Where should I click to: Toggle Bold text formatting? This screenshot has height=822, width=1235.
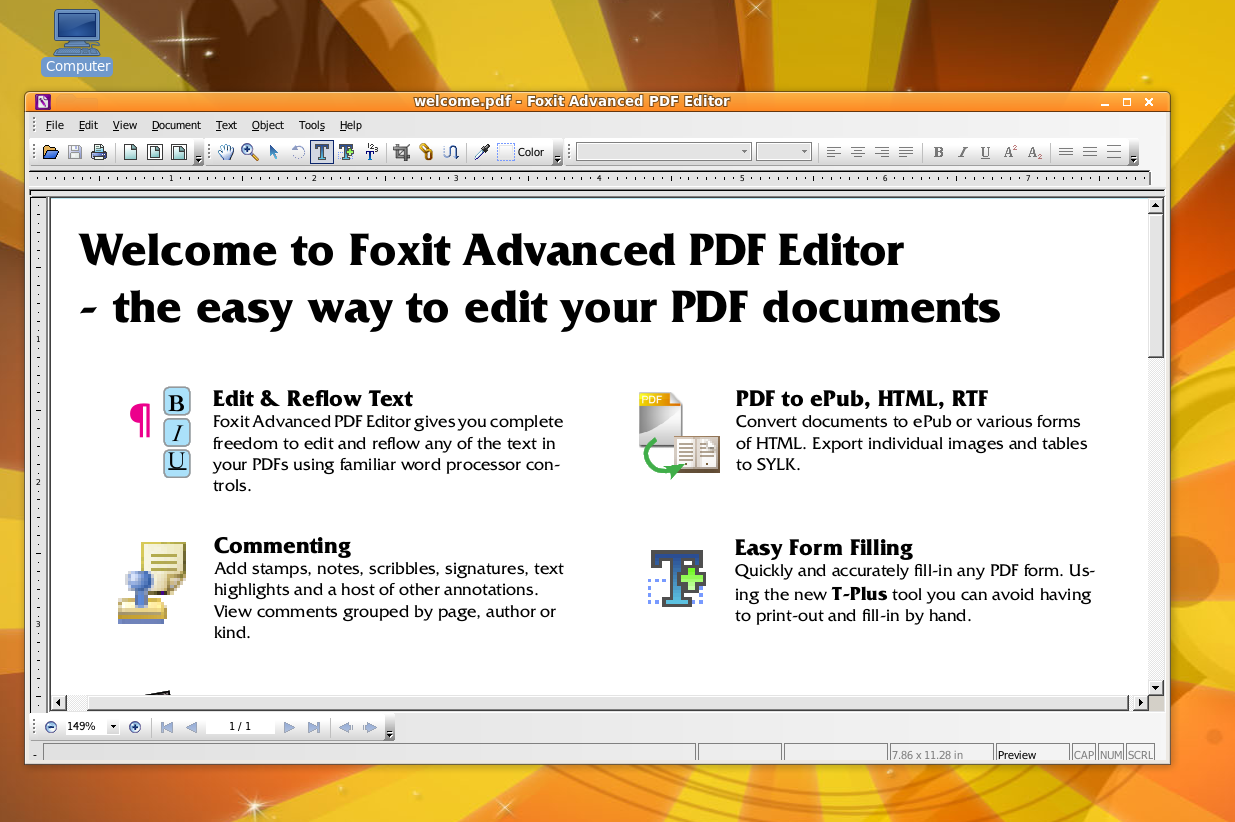[938, 152]
